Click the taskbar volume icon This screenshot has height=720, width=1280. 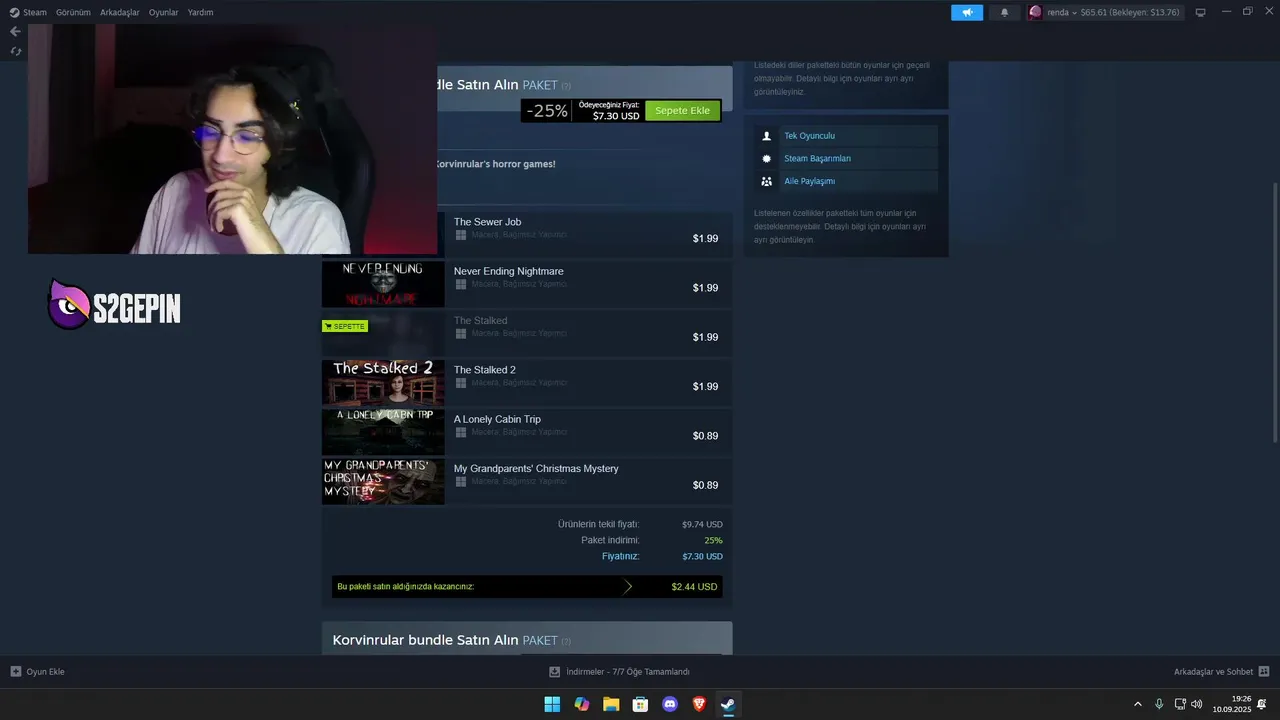[x=1197, y=704]
